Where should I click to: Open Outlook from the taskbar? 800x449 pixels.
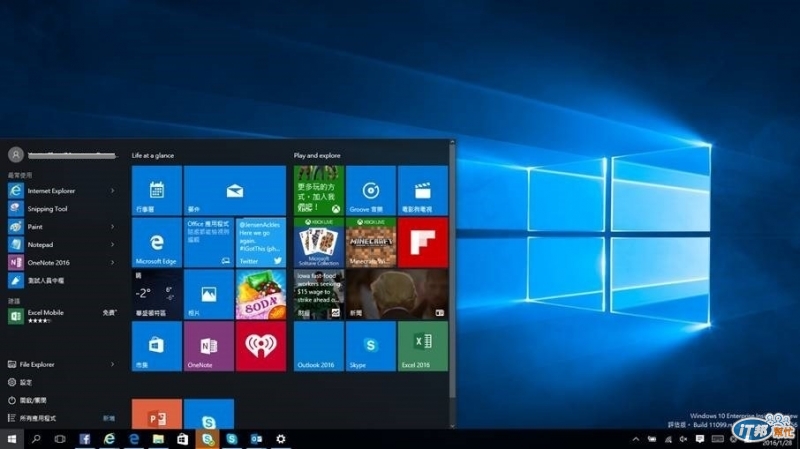tap(256, 439)
